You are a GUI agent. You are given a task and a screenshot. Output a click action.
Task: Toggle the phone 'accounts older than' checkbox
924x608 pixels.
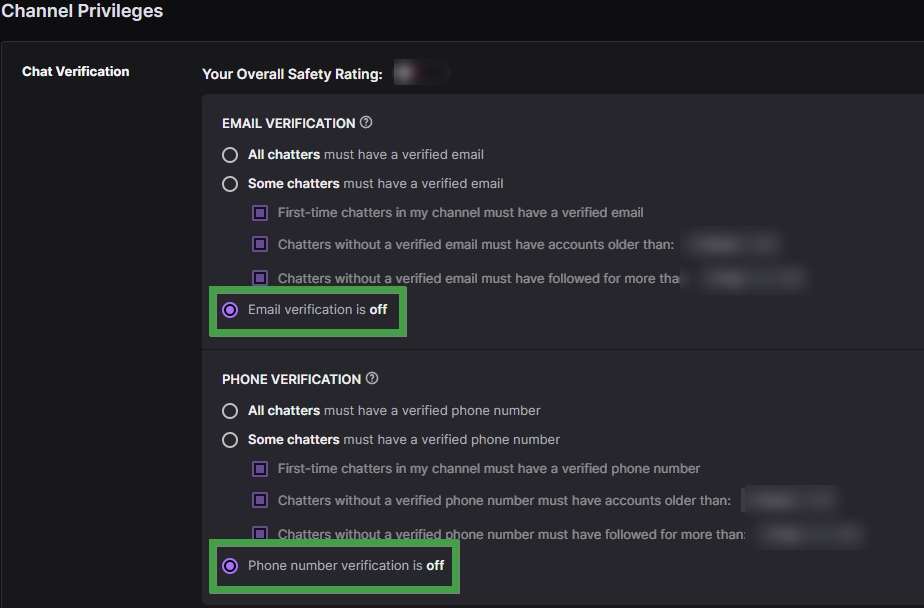[x=260, y=500]
